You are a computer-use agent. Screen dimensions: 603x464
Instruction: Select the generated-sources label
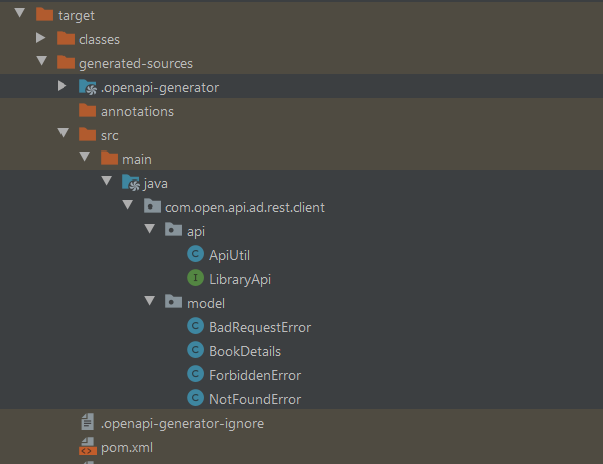click(x=136, y=63)
